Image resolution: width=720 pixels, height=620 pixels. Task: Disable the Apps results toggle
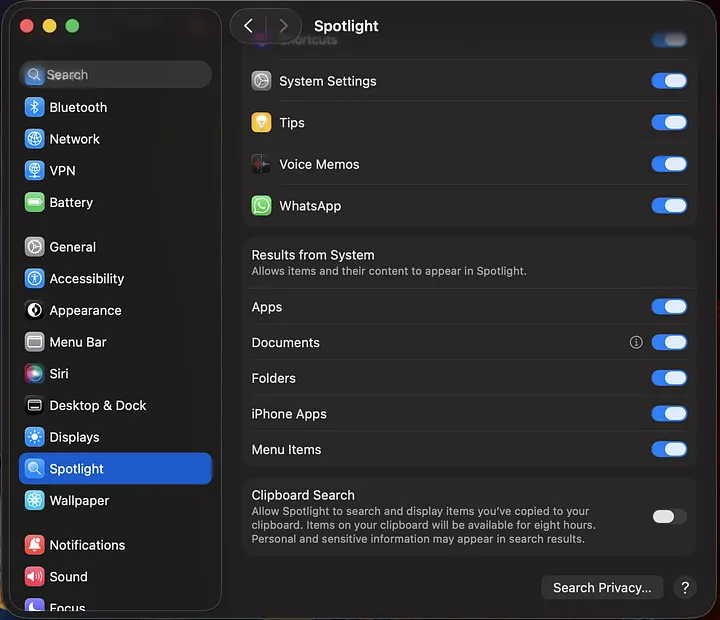tap(669, 307)
